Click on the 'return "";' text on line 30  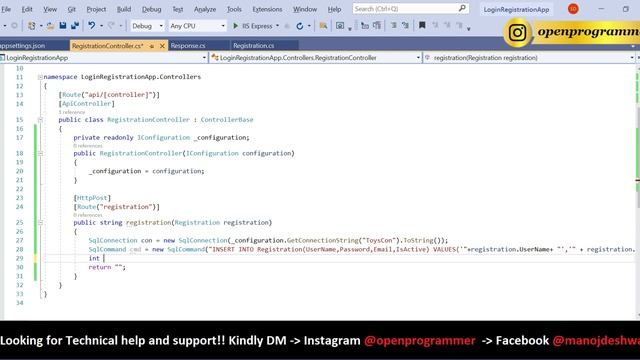pyautogui.click(x=107, y=267)
